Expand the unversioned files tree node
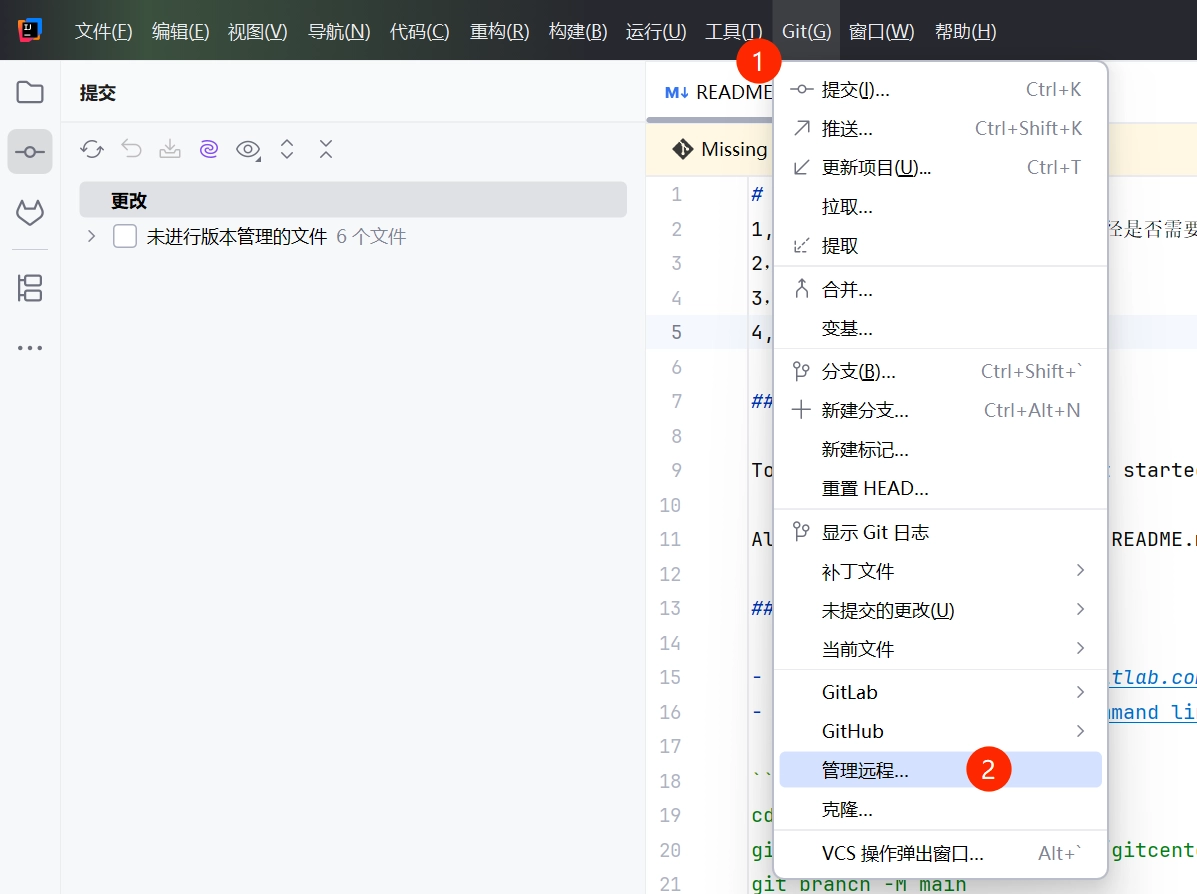The width and height of the screenshot is (1197, 894). (92, 236)
